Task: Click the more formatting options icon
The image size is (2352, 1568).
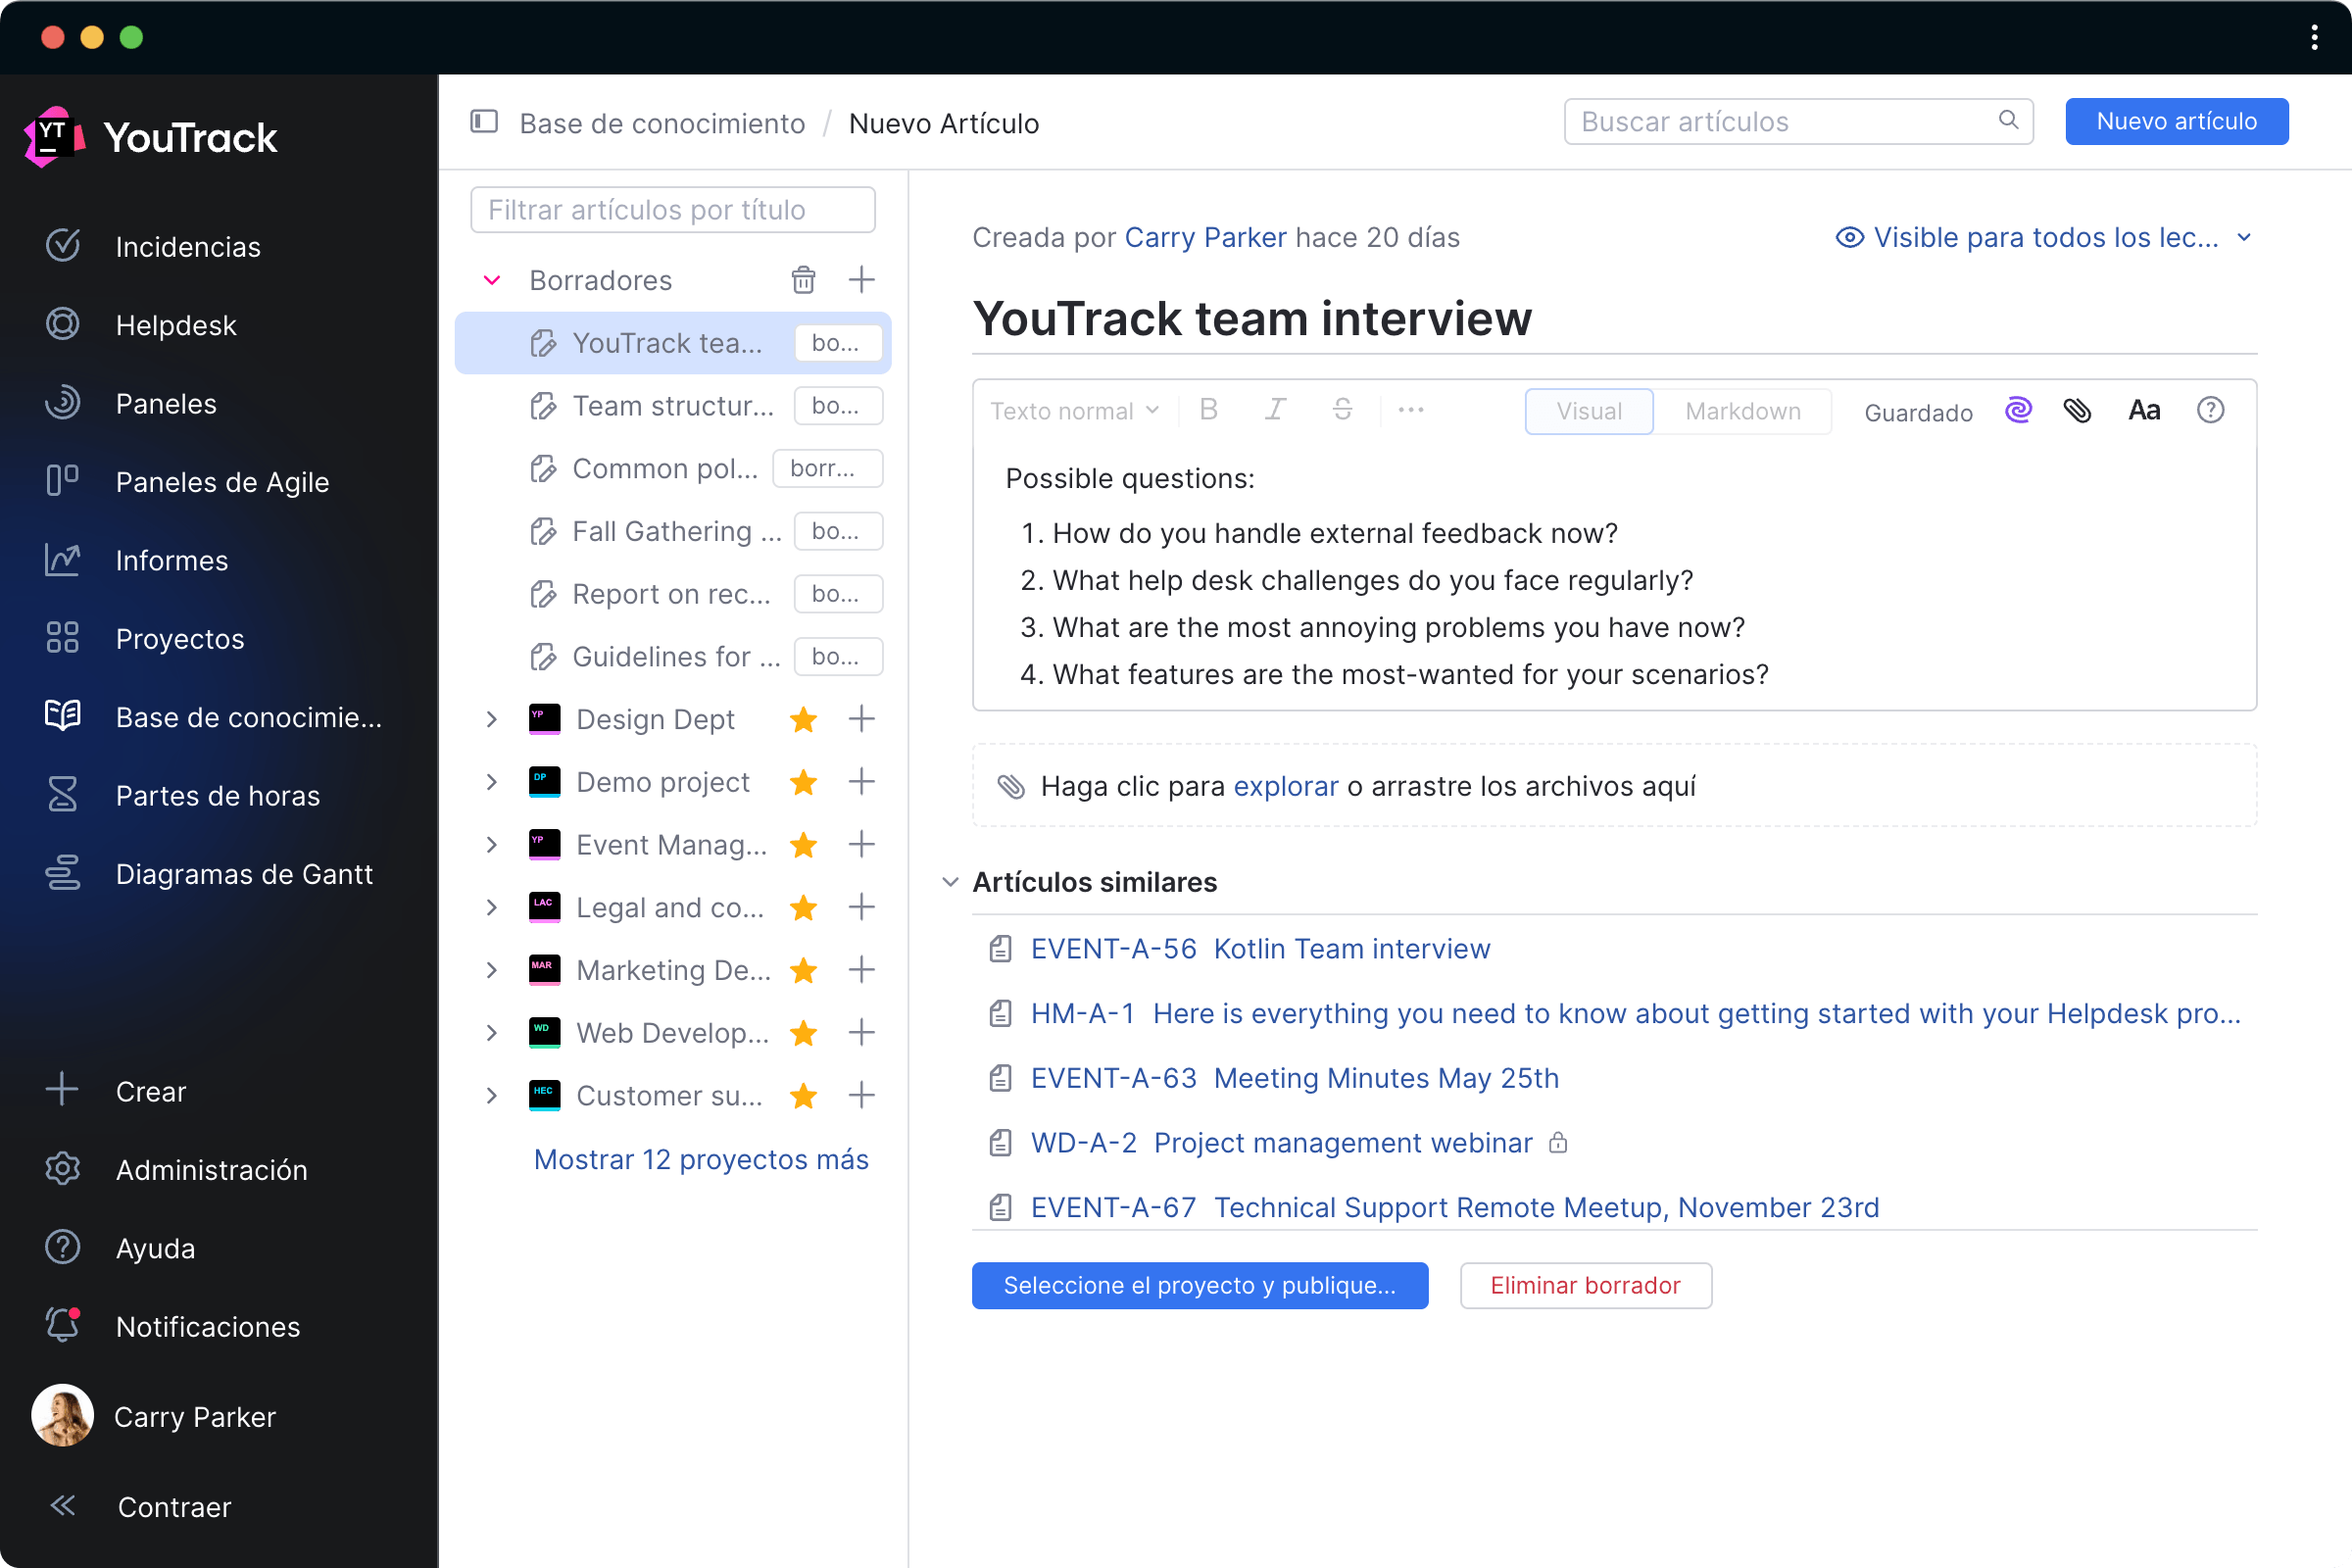Action: [1412, 410]
